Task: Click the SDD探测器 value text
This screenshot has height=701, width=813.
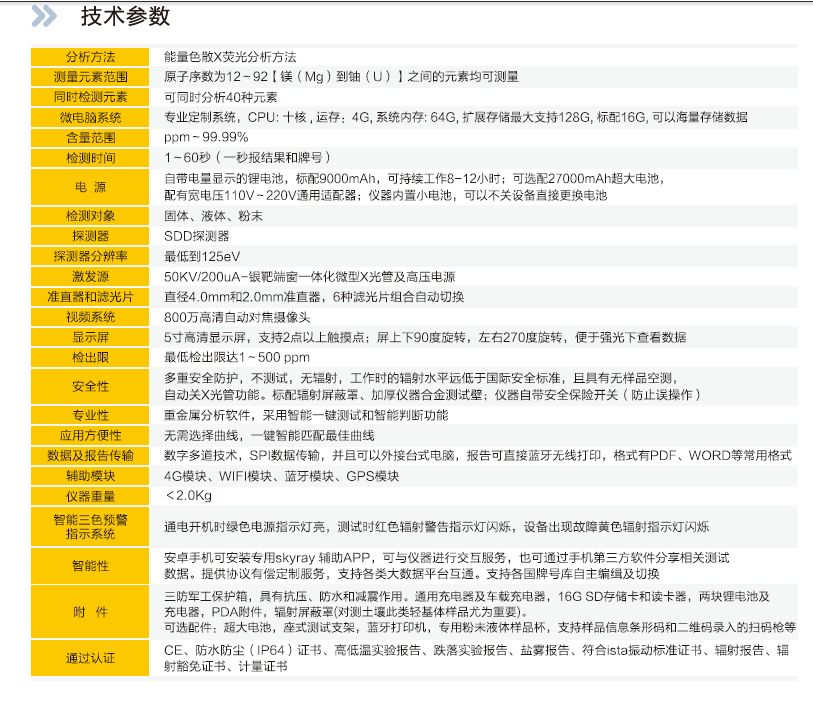Action: point(197,236)
